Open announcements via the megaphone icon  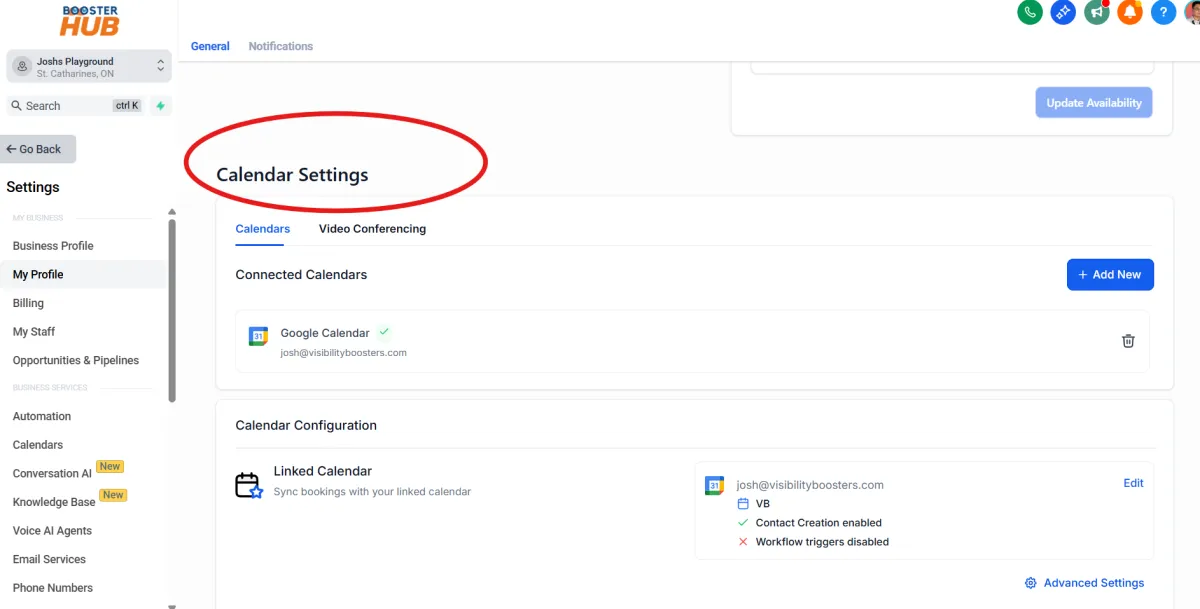pos(1096,12)
